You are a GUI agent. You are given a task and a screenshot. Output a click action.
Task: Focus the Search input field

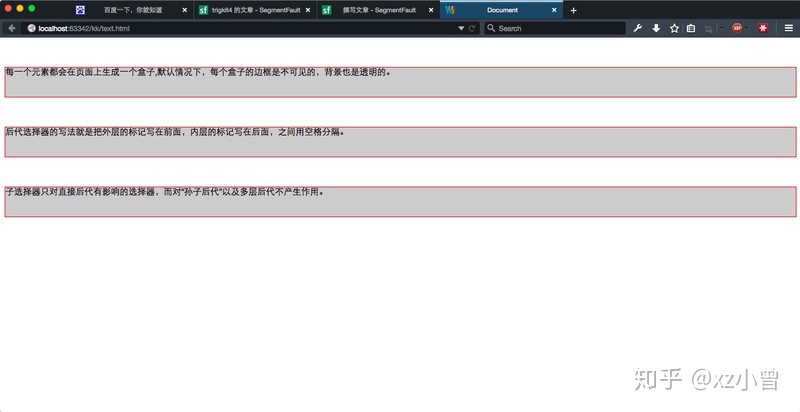point(555,29)
